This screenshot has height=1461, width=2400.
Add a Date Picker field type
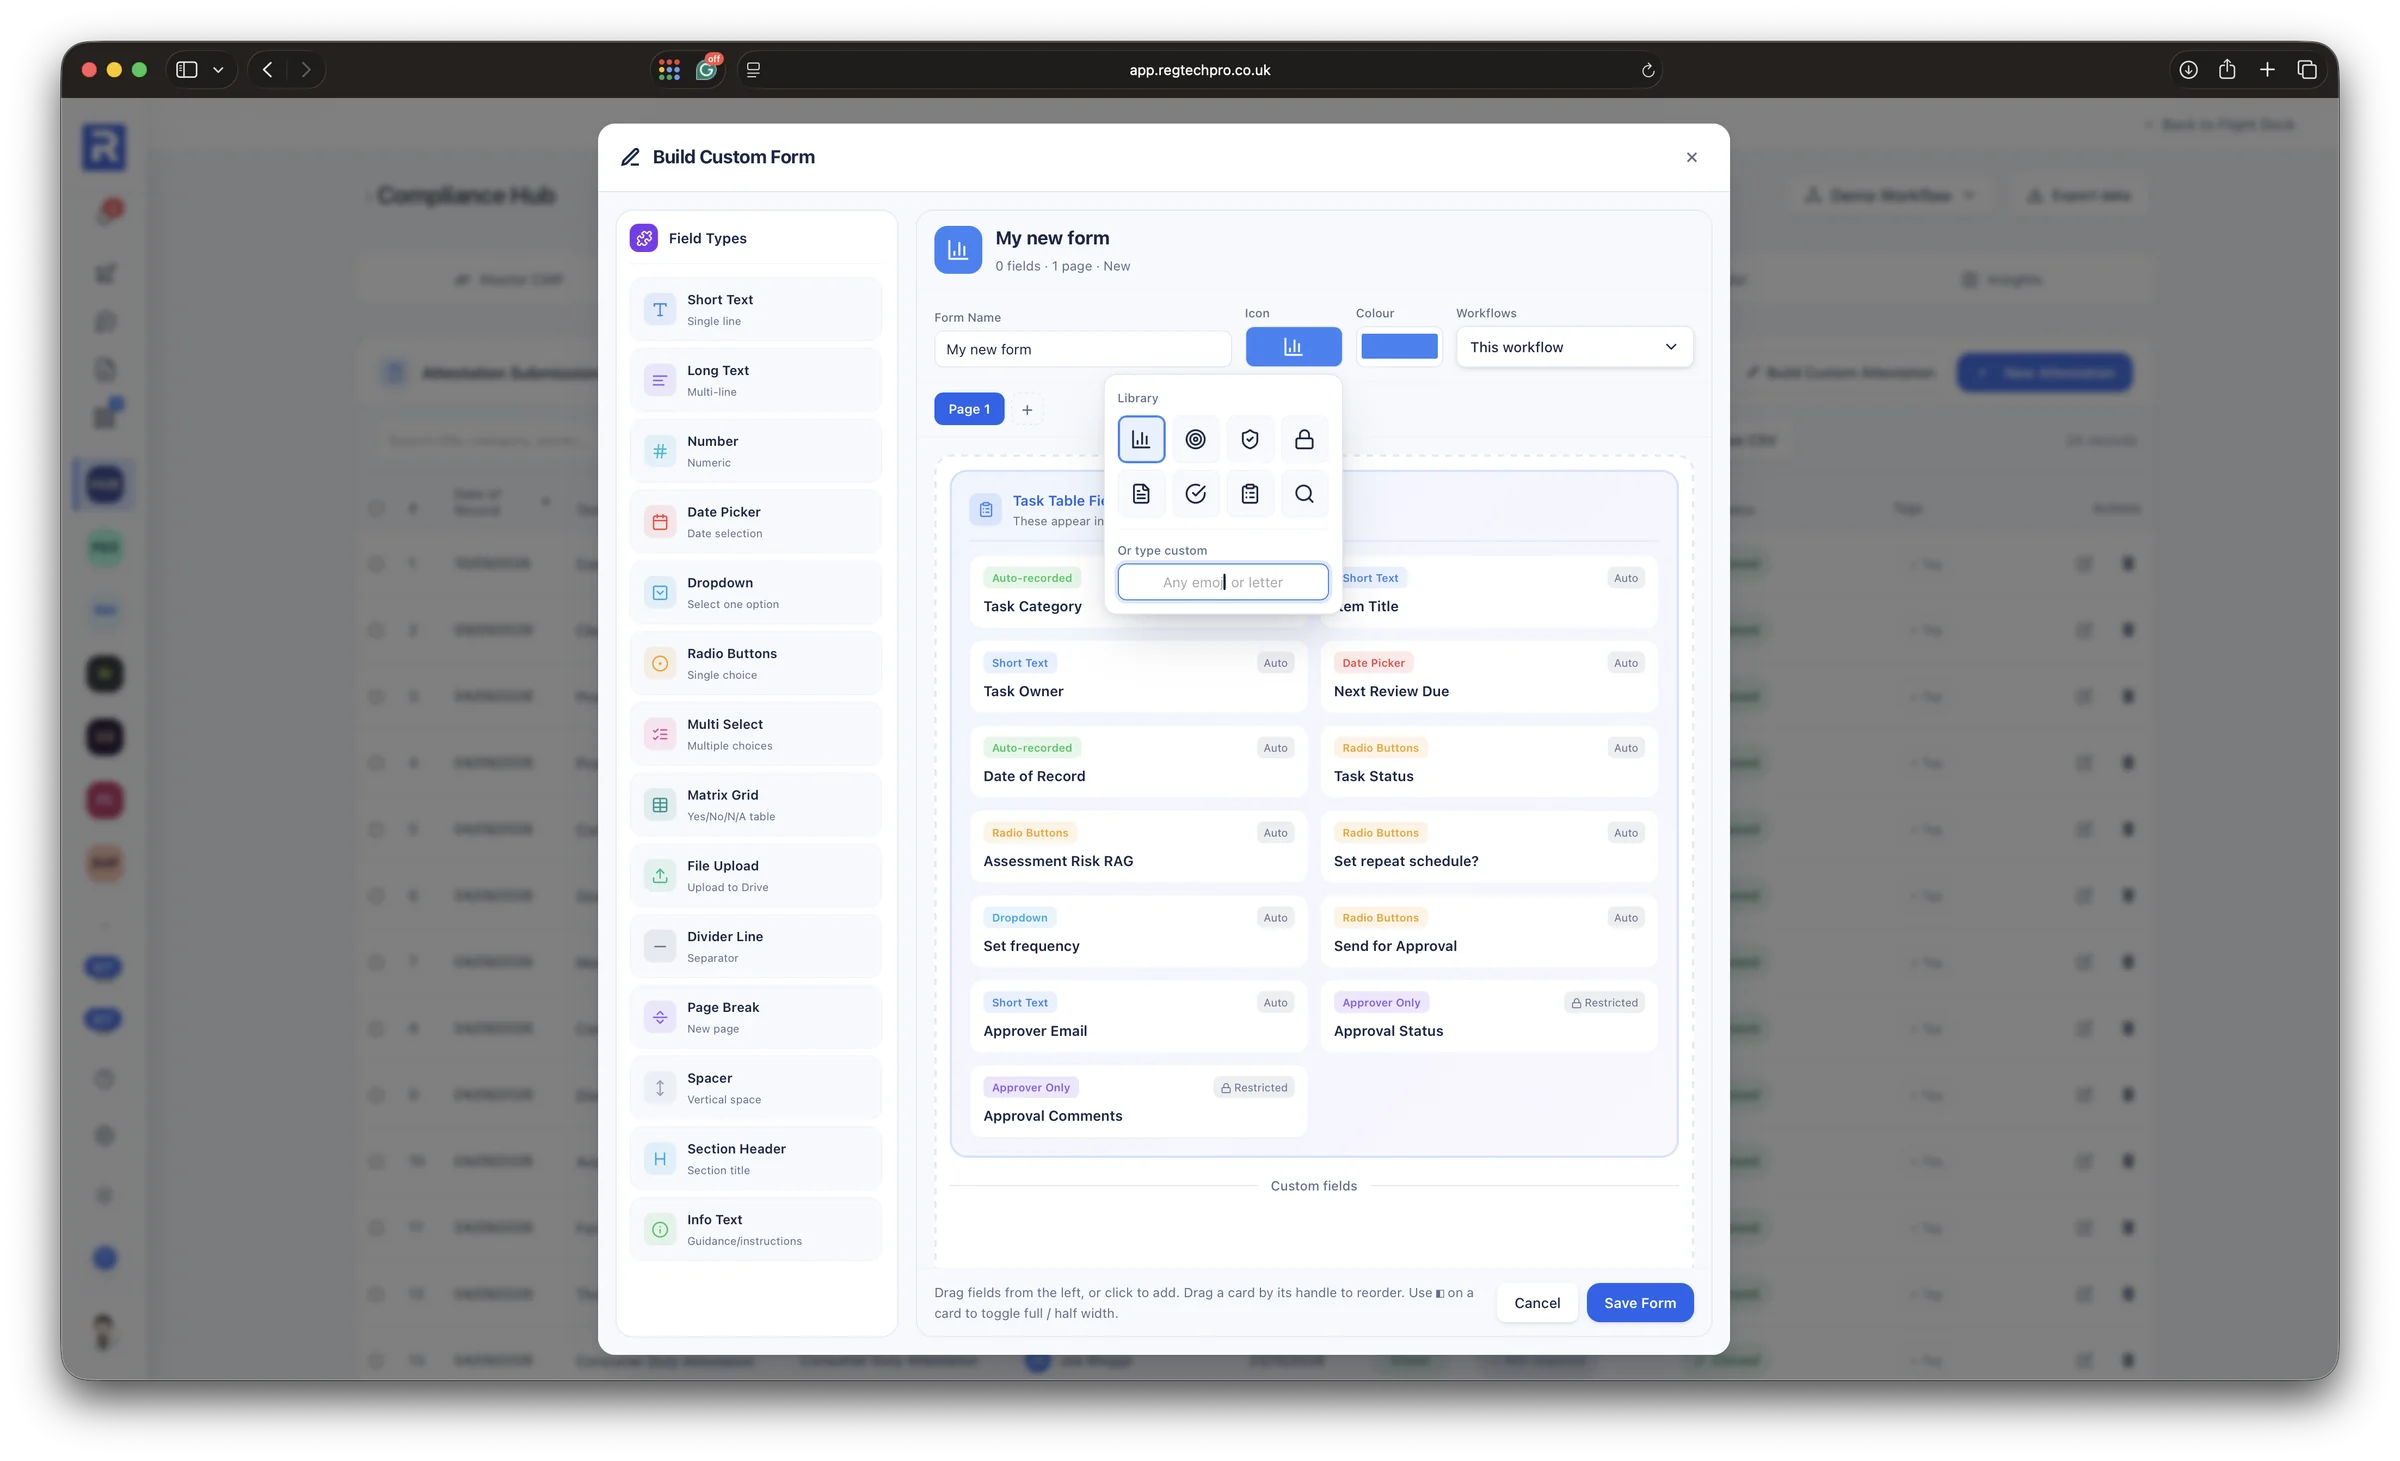click(x=756, y=522)
